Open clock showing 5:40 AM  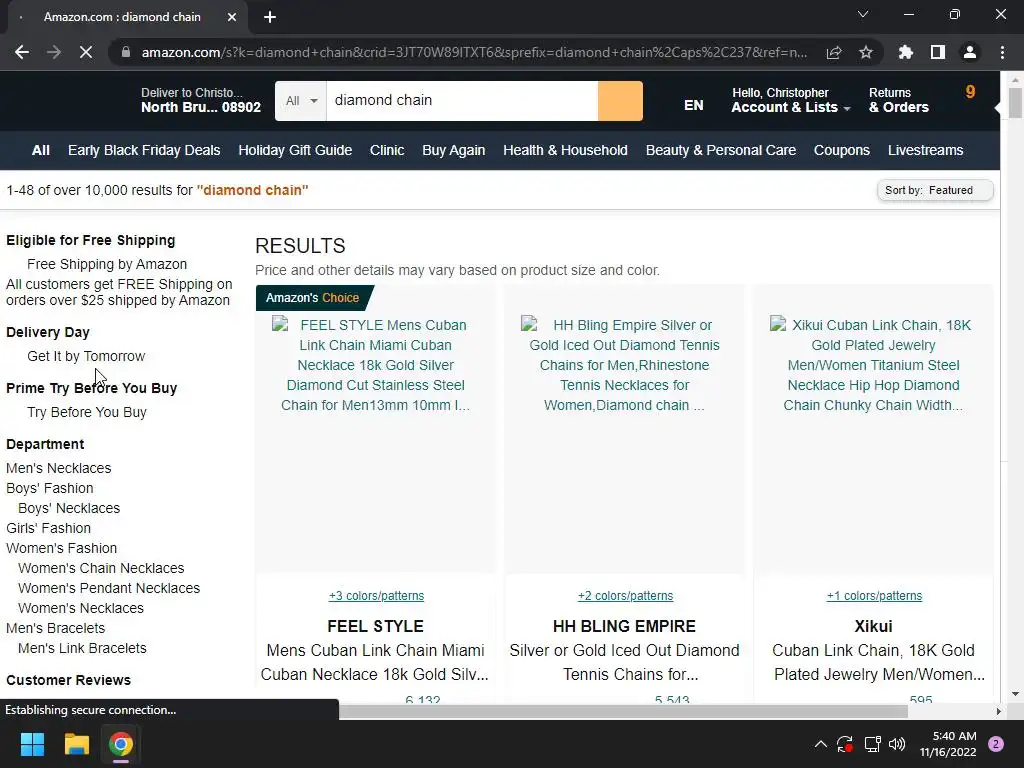pos(948,744)
